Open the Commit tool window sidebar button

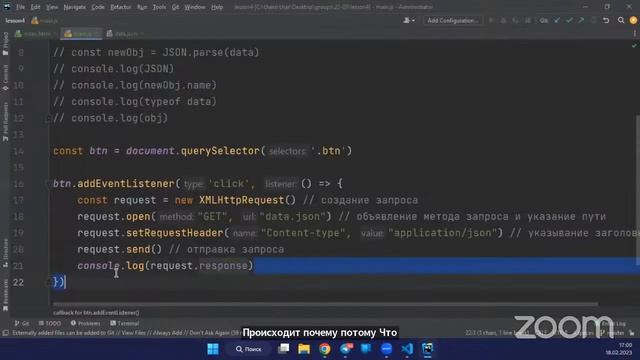[x=5, y=78]
